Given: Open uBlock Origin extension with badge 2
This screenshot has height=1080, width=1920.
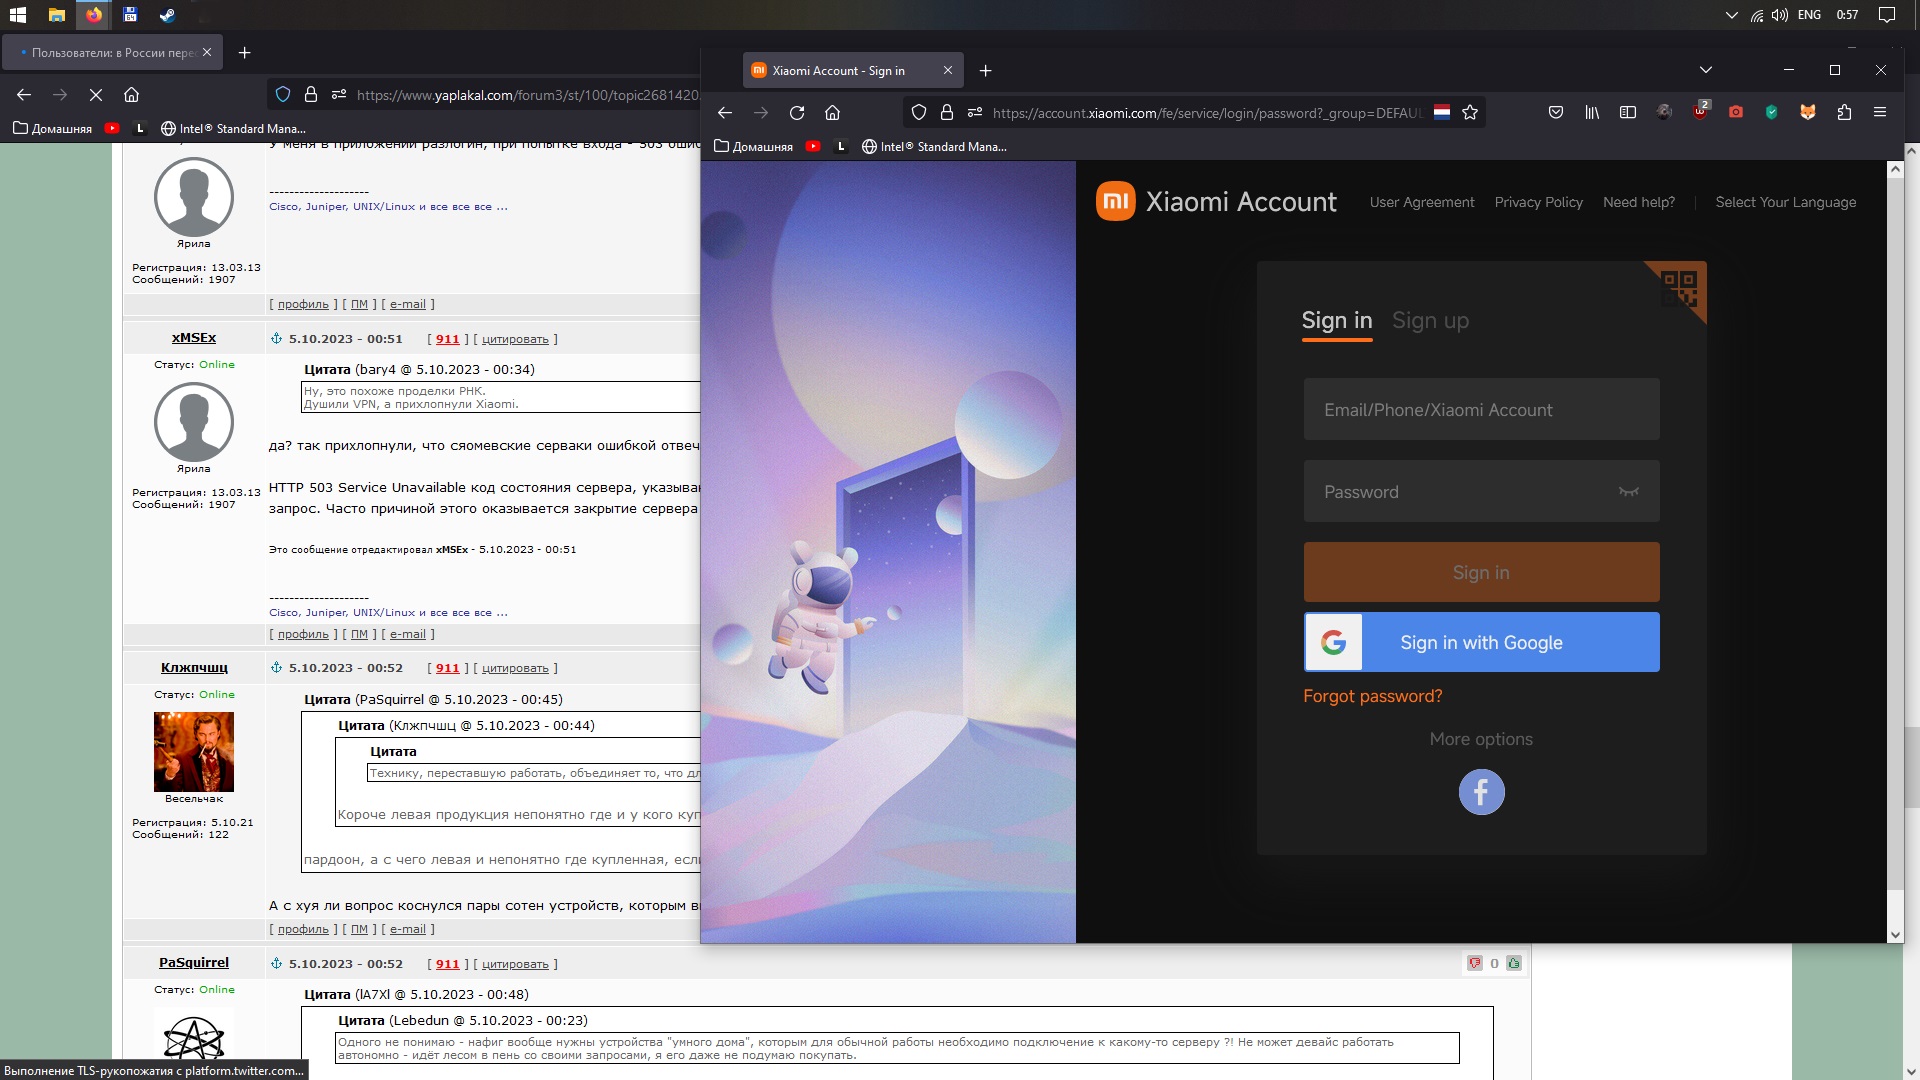Looking at the screenshot, I should pyautogui.click(x=1700, y=111).
